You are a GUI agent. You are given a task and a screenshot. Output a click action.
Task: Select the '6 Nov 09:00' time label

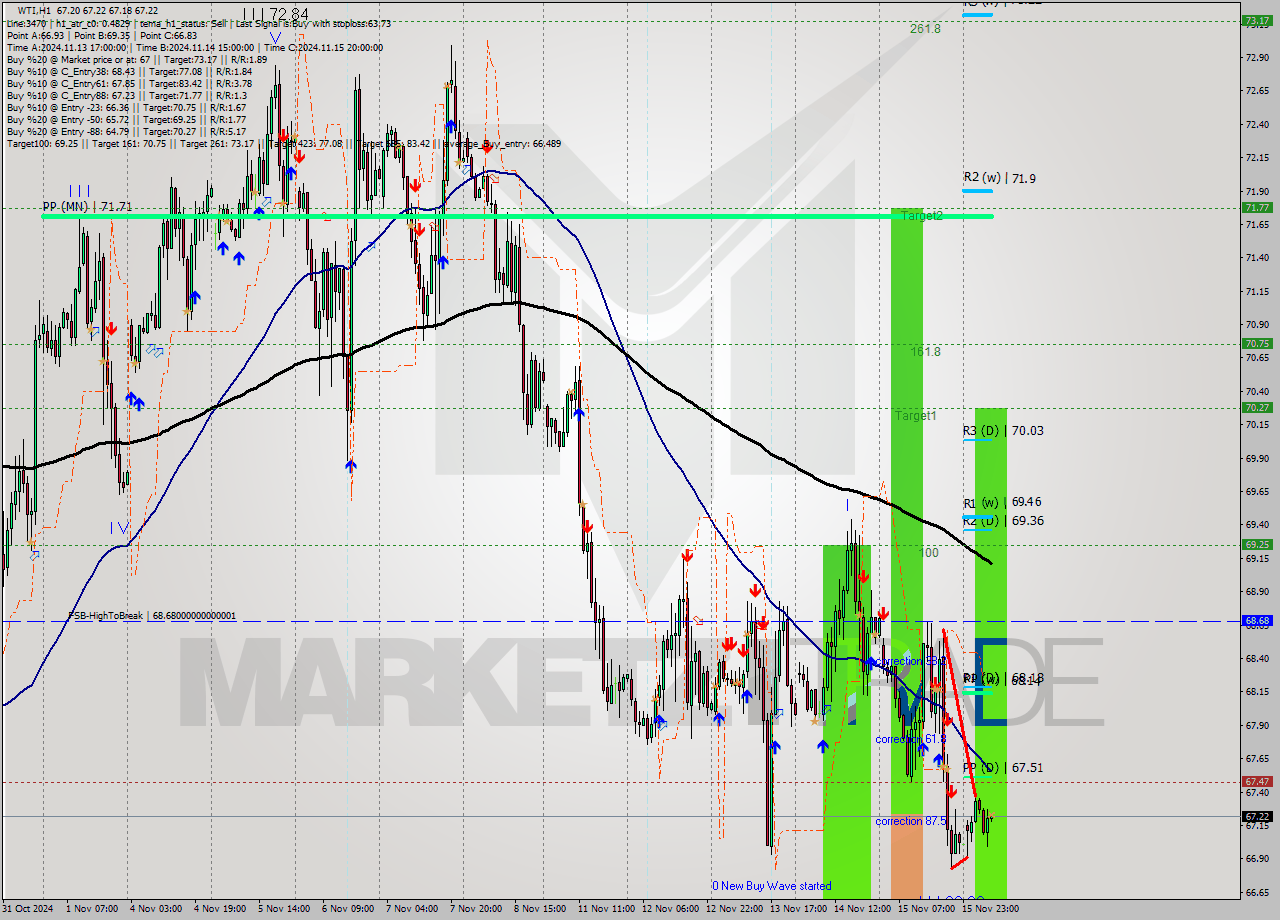pyautogui.click(x=348, y=908)
